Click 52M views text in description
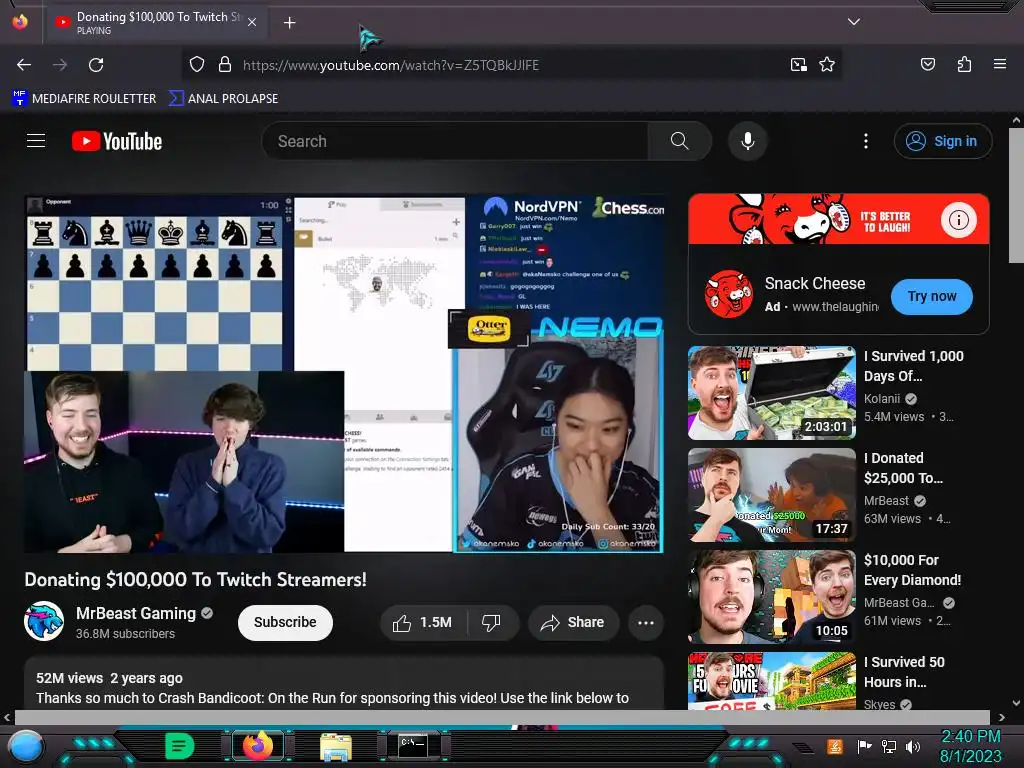The width and height of the screenshot is (1024, 768). (69, 678)
